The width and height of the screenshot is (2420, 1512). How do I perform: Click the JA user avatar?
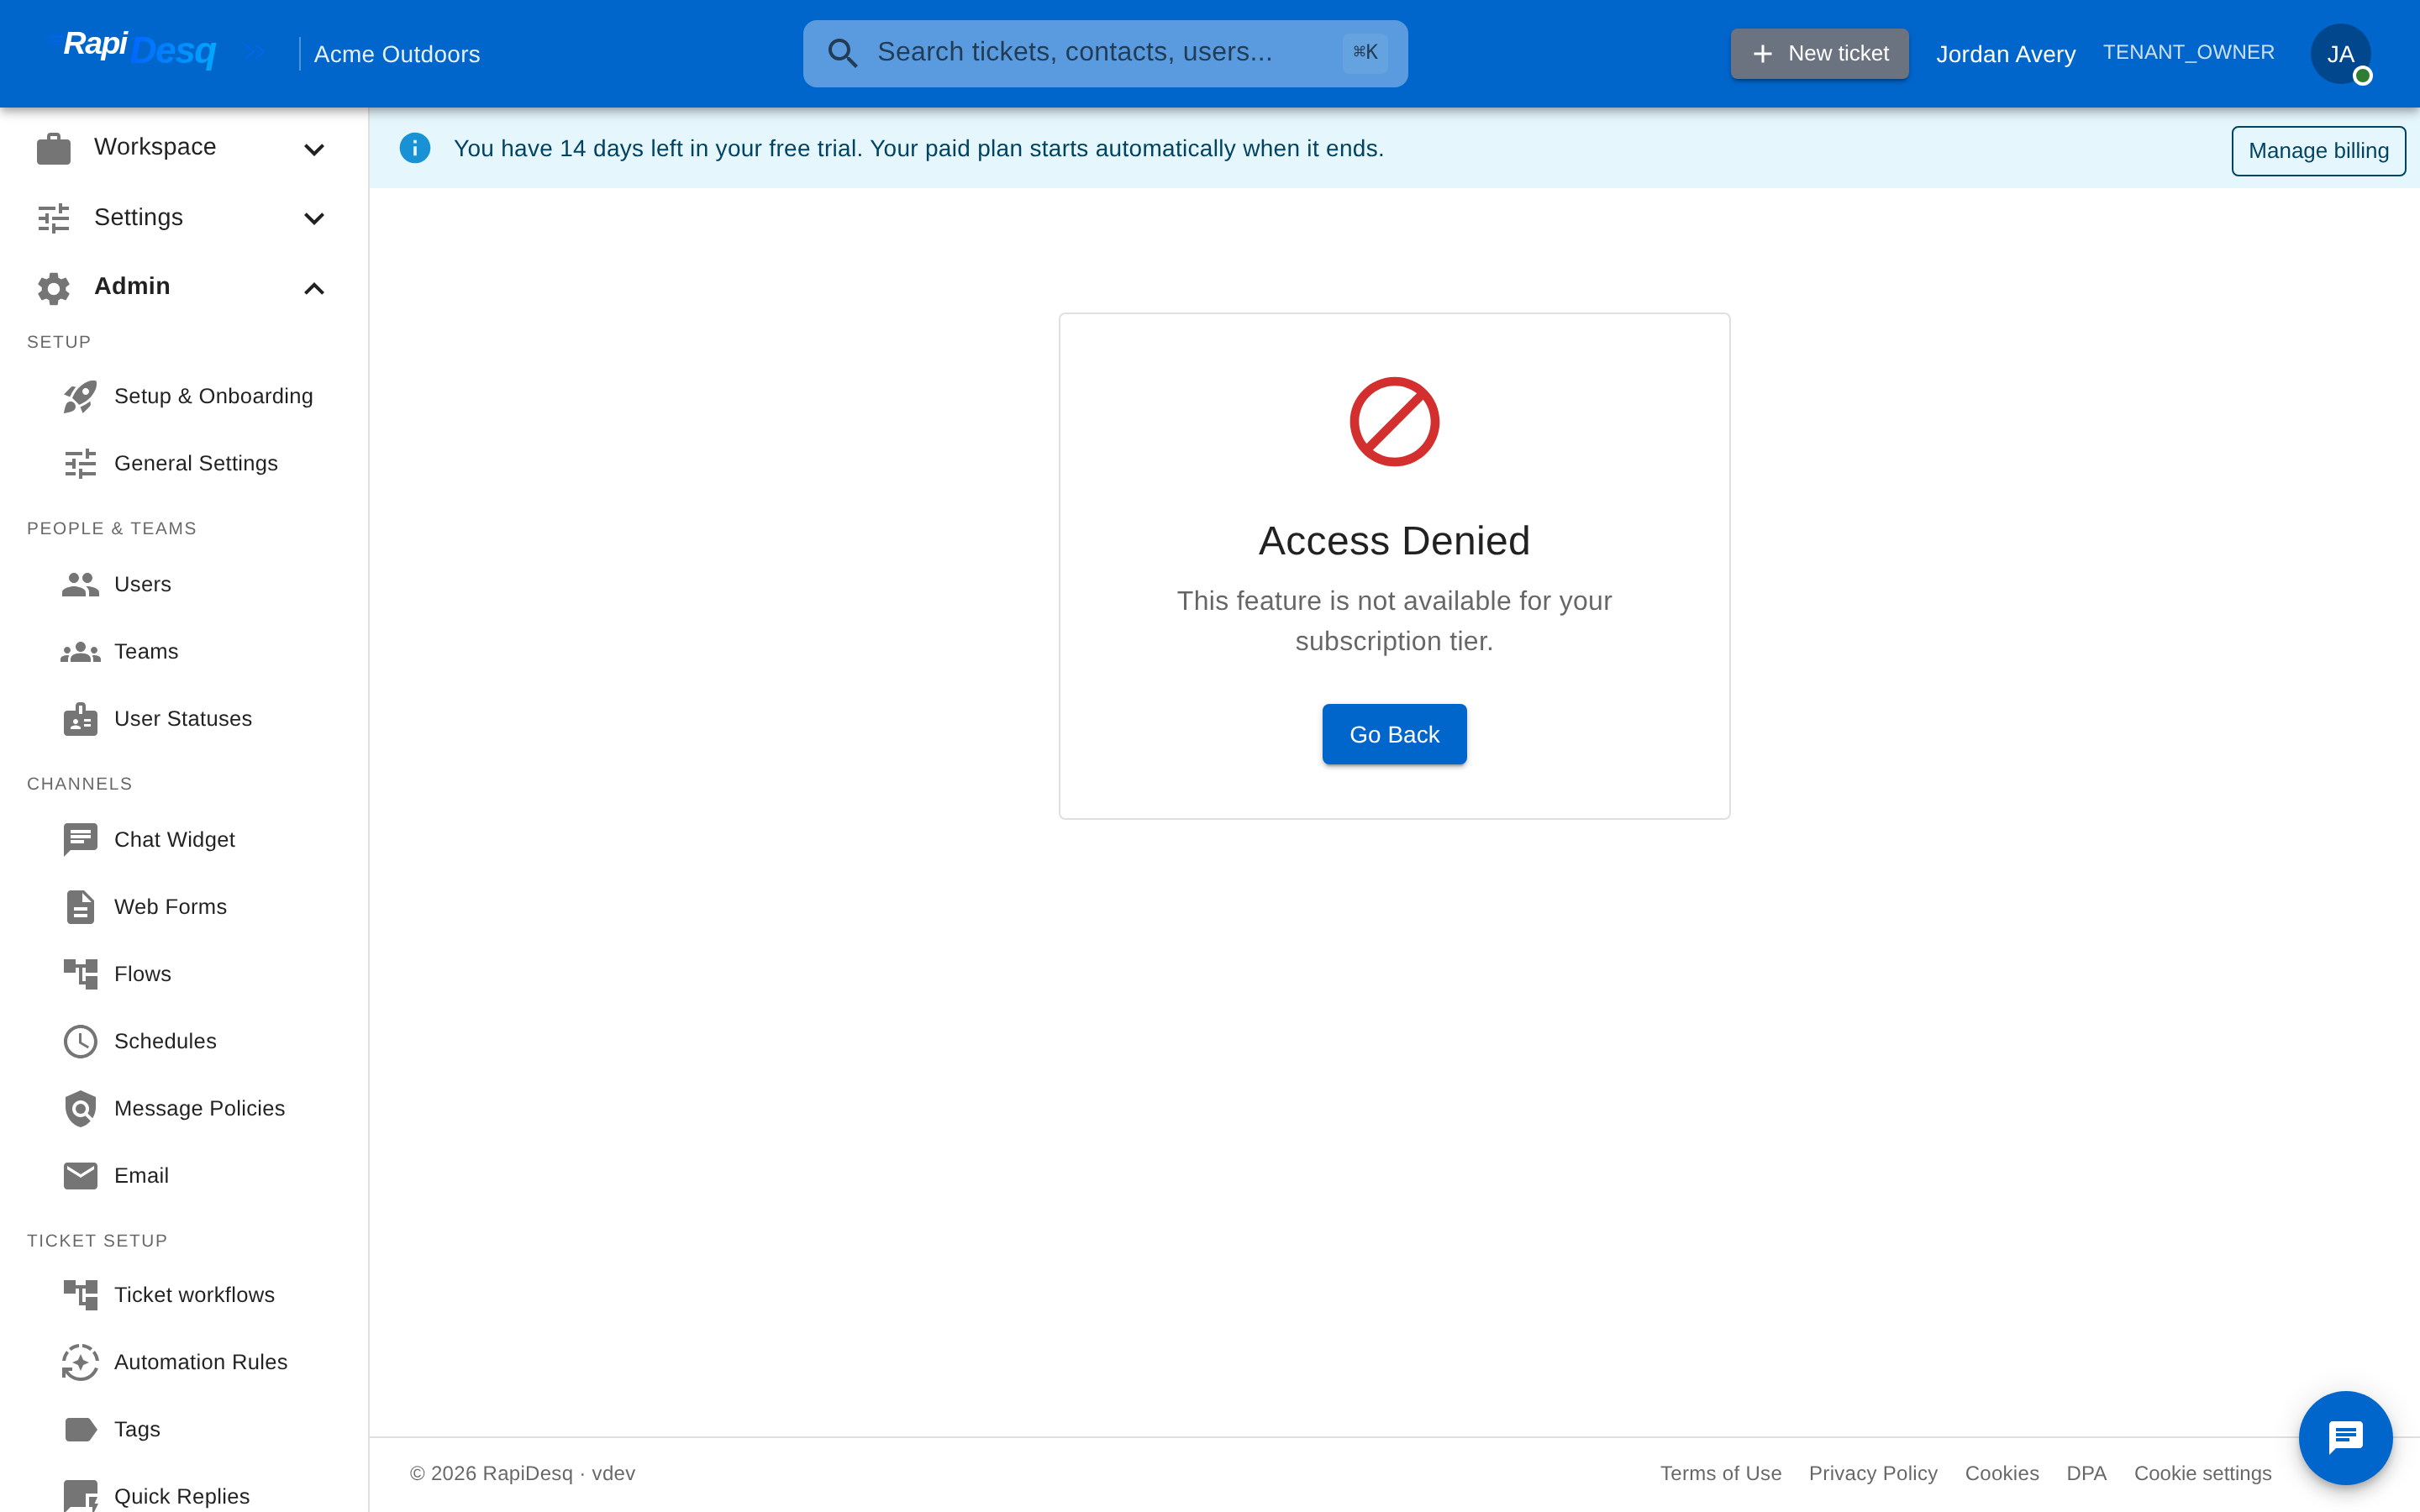click(x=2340, y=54)
